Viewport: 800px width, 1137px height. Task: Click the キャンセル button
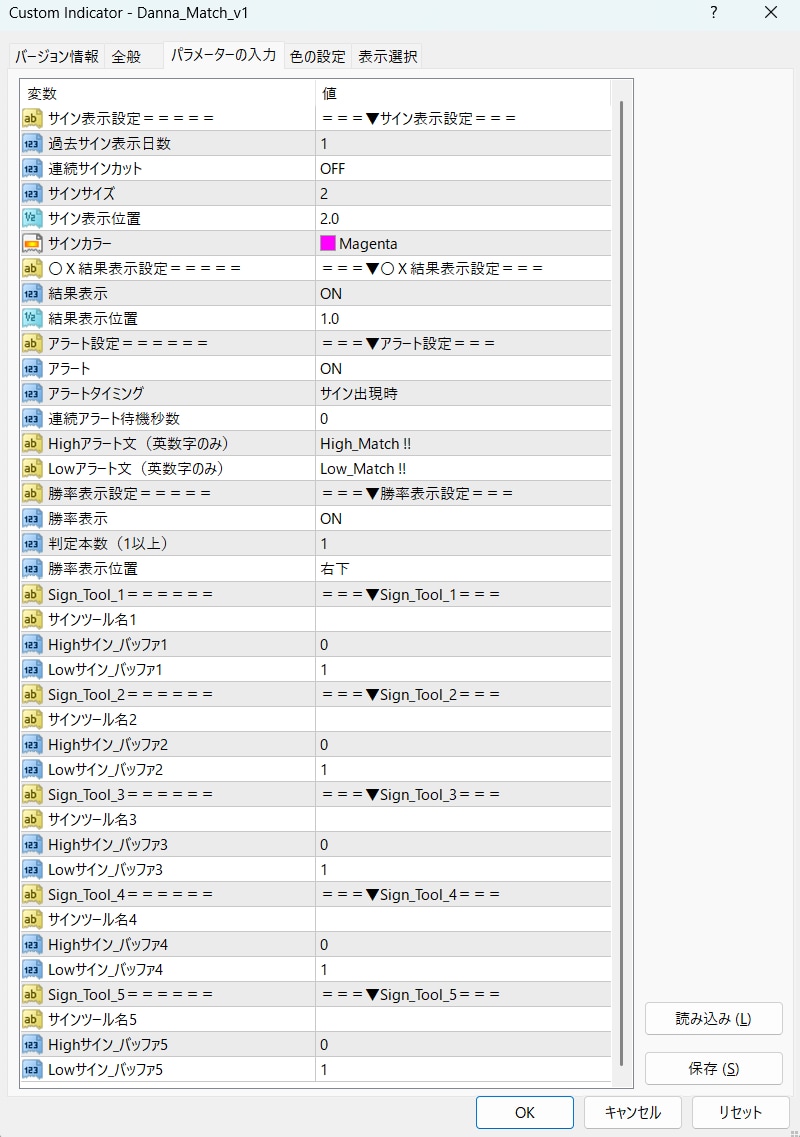tap(632, 1112)
